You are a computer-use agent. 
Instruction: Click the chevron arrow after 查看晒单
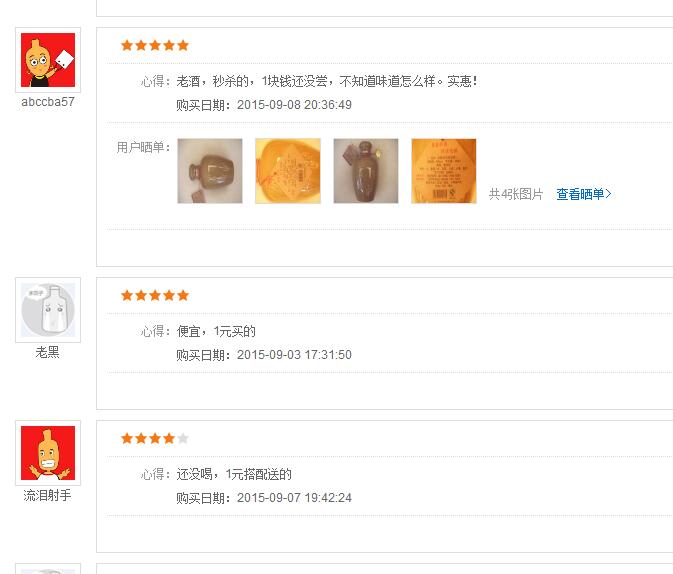(608, 194)
